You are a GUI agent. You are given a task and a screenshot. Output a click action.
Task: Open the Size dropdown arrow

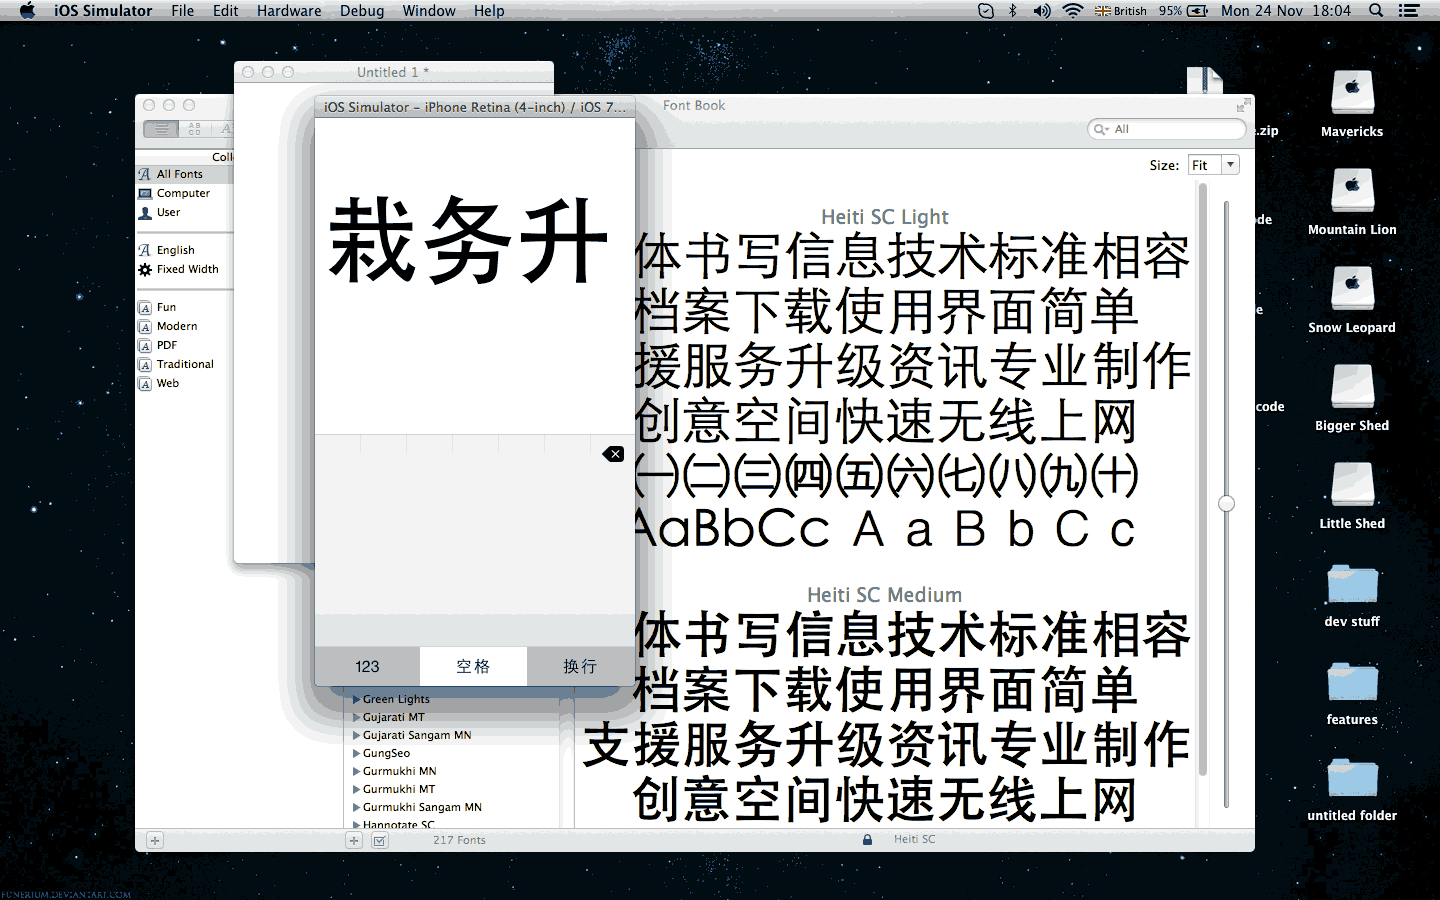[x=1231, y=165]
